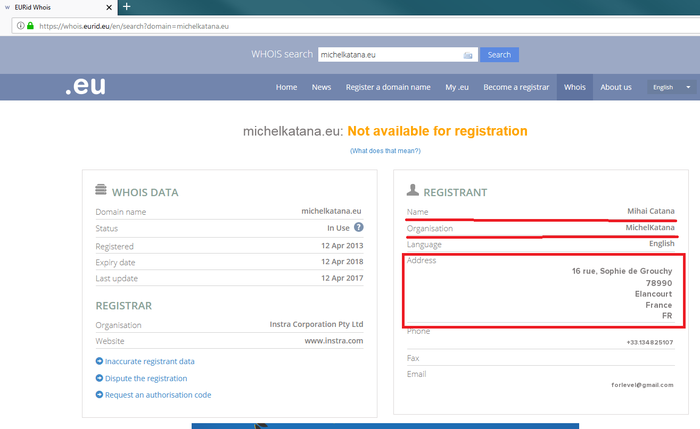Focus the WHOIS search input field
This screenshot has width=700, height=429.
[388, 55]
